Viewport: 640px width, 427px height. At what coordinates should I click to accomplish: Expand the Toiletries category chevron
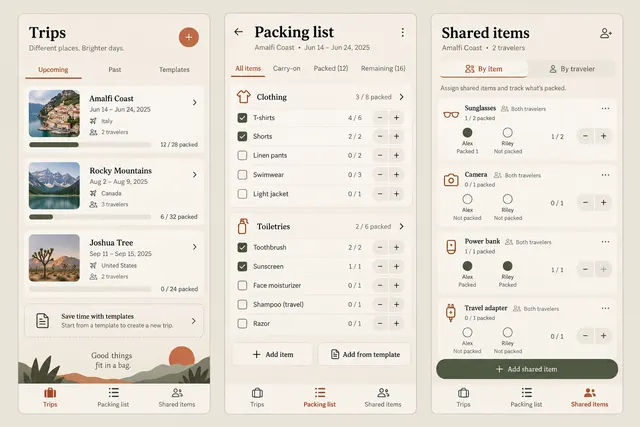point(402,226)
